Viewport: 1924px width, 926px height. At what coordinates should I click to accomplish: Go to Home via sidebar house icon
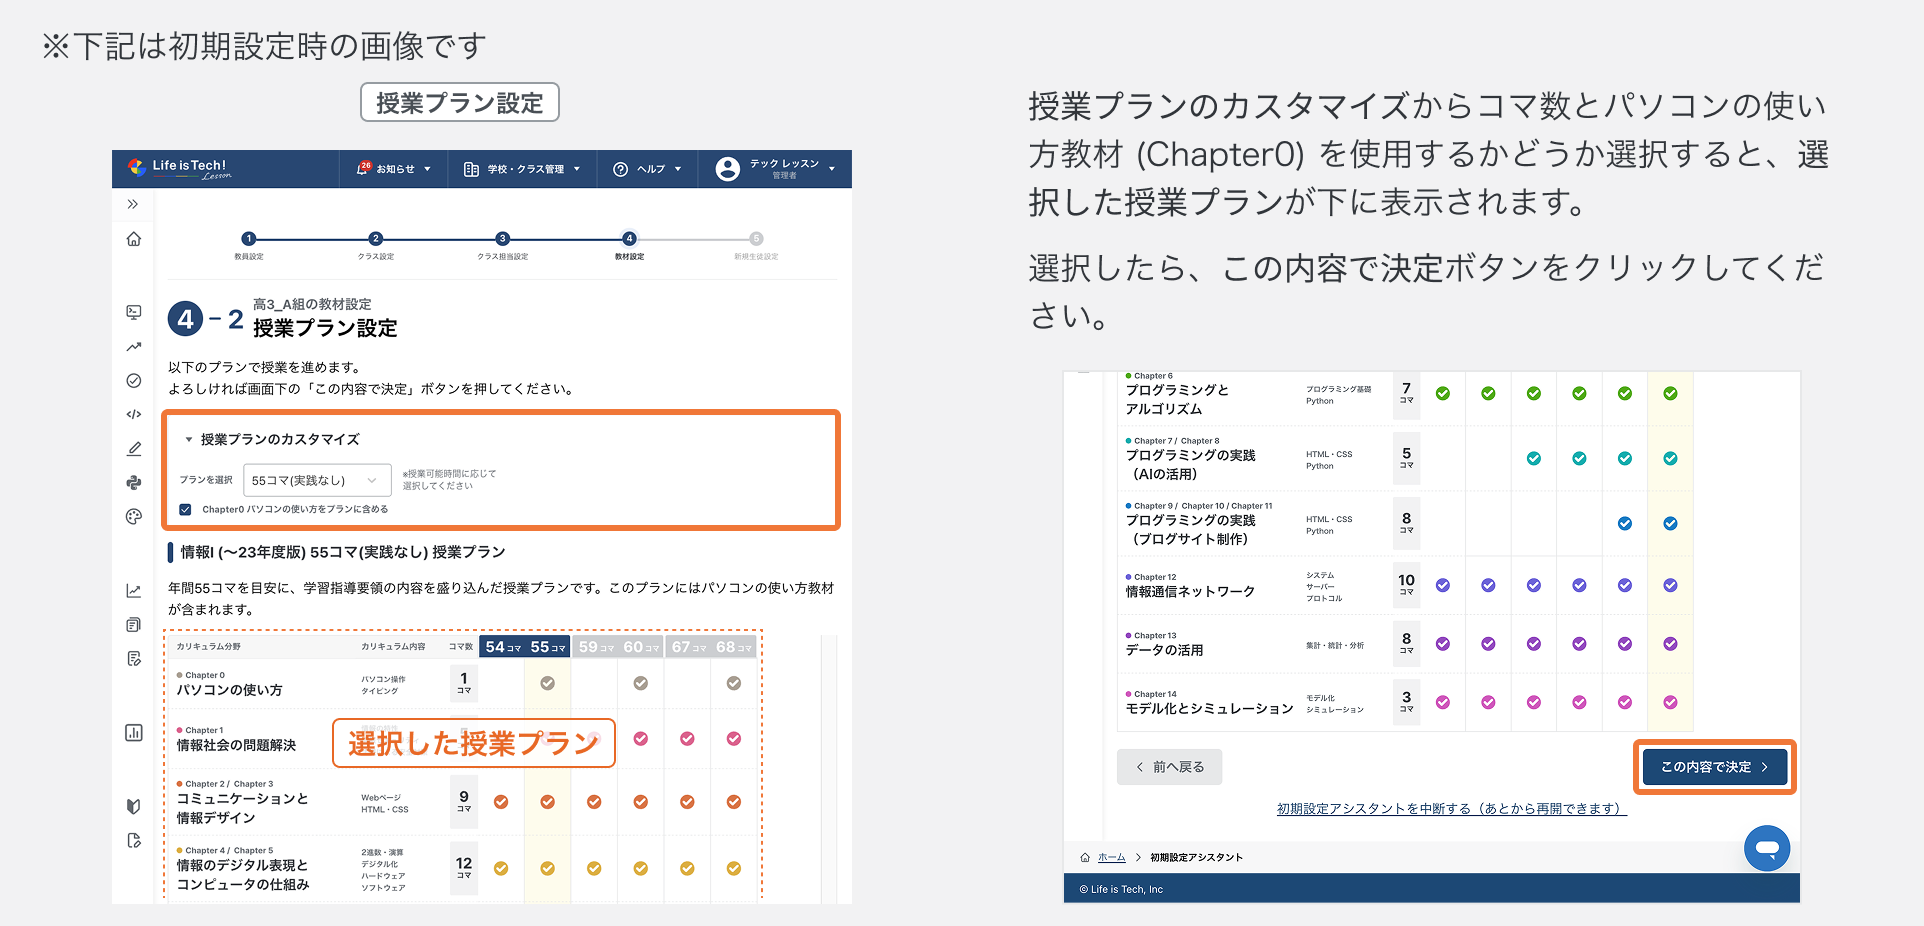coord(133,239)
